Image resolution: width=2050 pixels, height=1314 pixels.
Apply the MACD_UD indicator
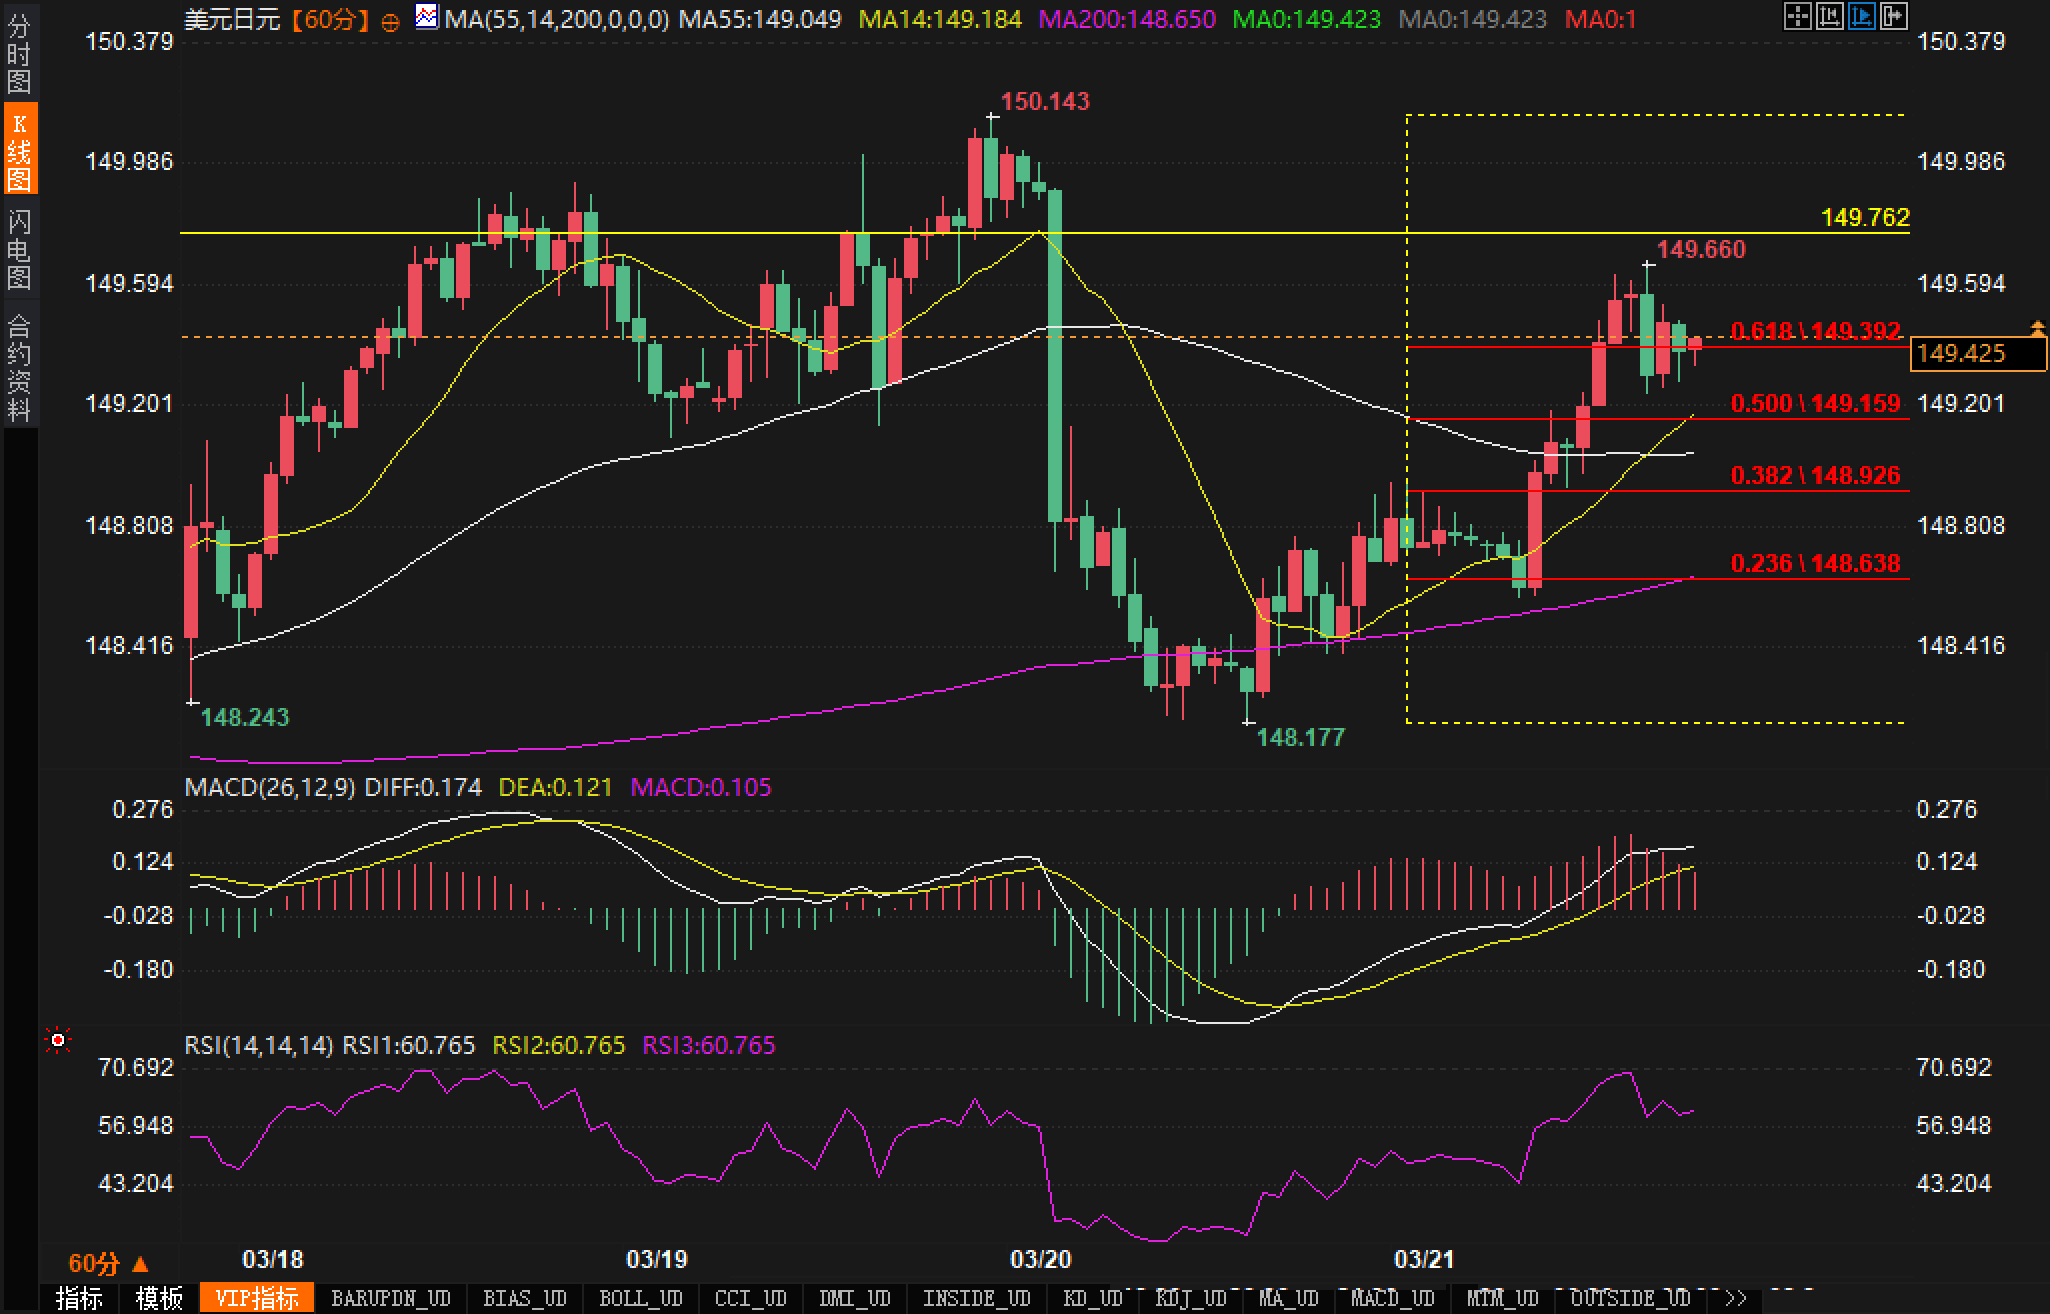click(x=1392, y=1298)
